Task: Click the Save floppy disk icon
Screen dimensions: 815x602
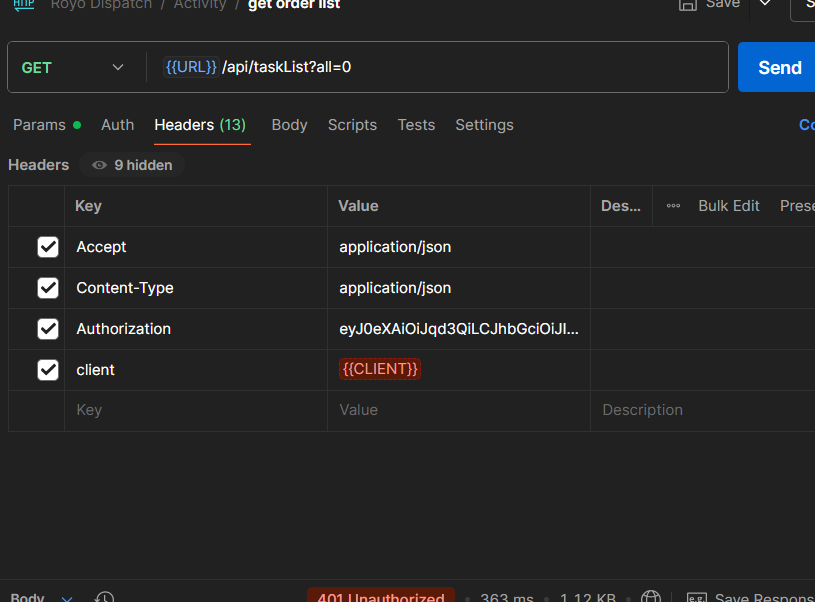Action: click(688, 4)
